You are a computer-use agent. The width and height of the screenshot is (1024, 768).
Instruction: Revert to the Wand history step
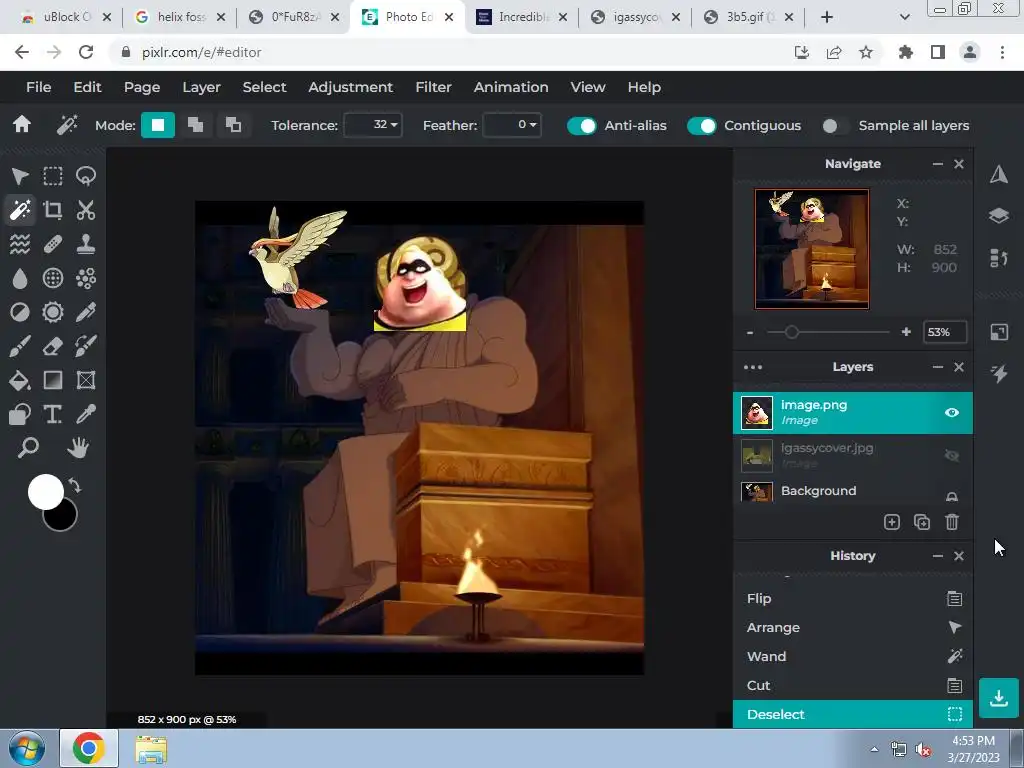tap(853, 656)
